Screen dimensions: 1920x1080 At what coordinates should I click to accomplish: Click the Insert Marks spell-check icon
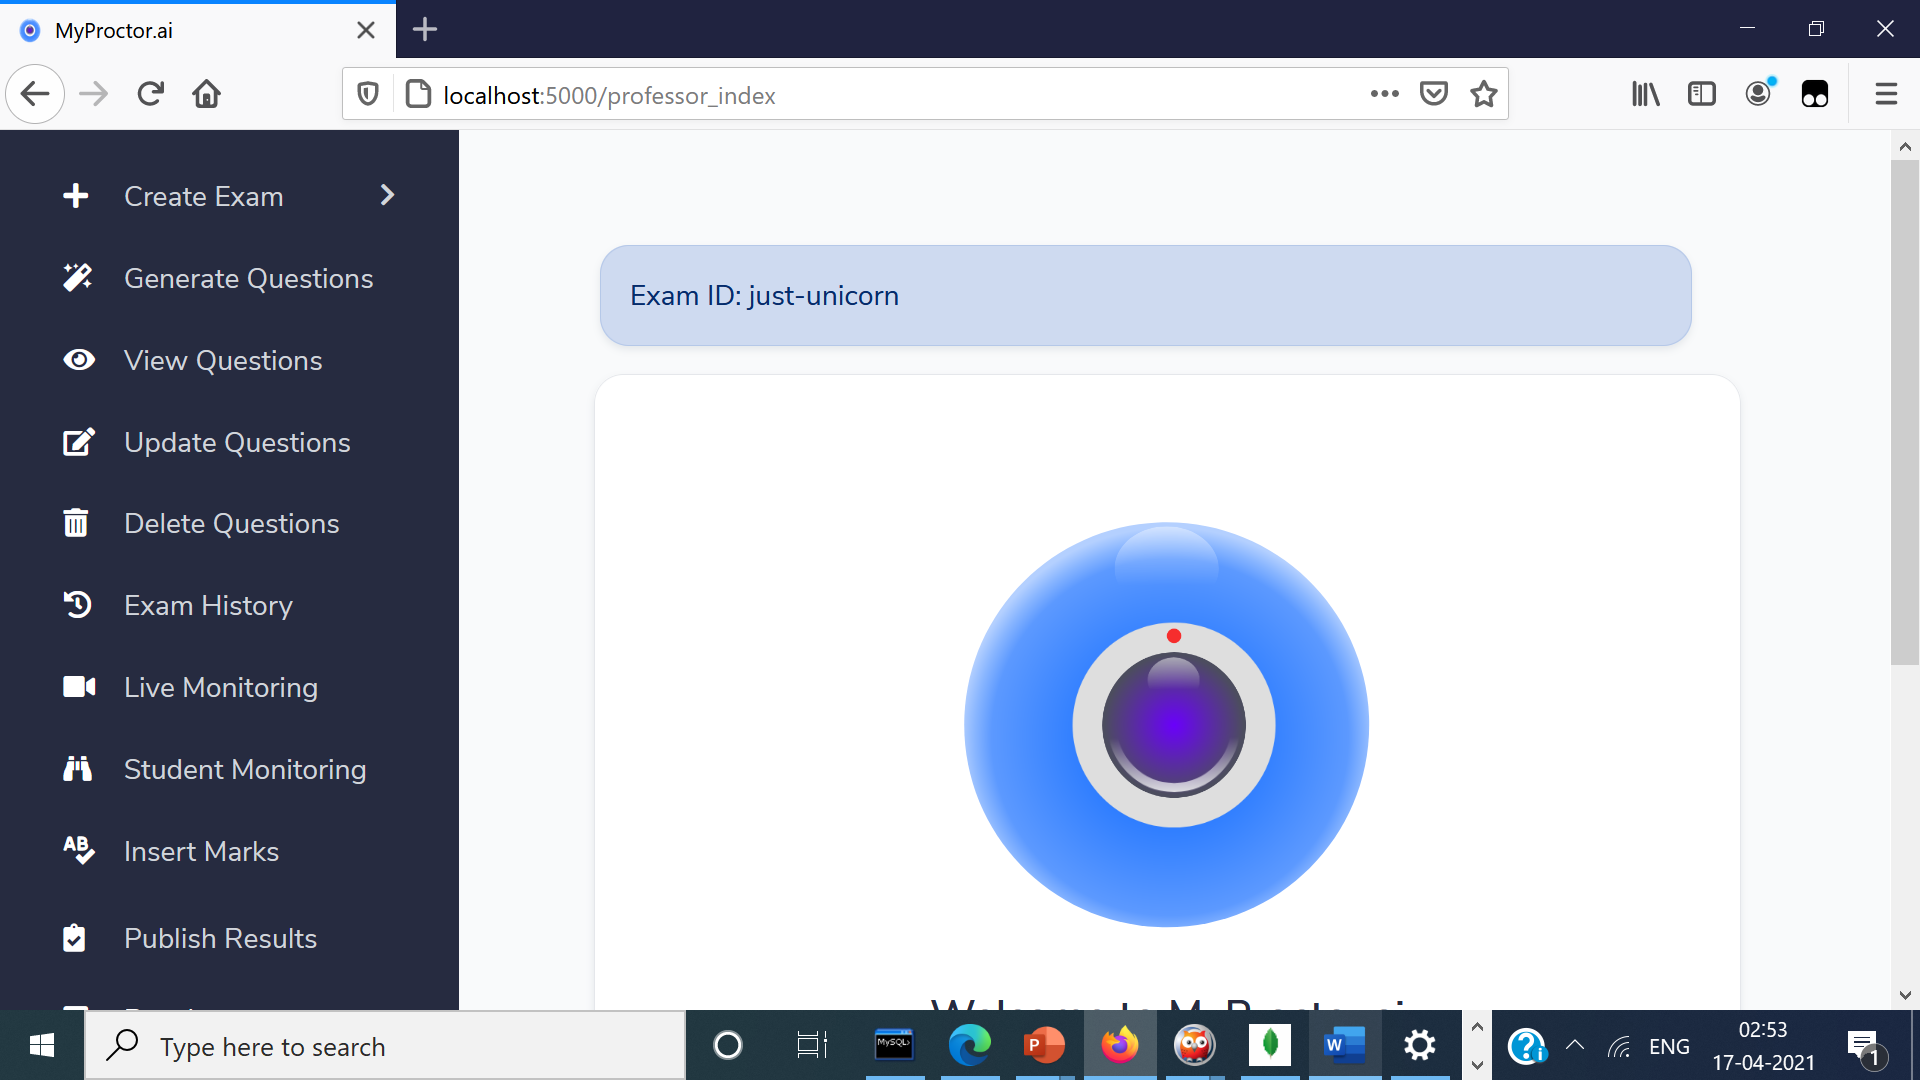[x=78, y=850]
